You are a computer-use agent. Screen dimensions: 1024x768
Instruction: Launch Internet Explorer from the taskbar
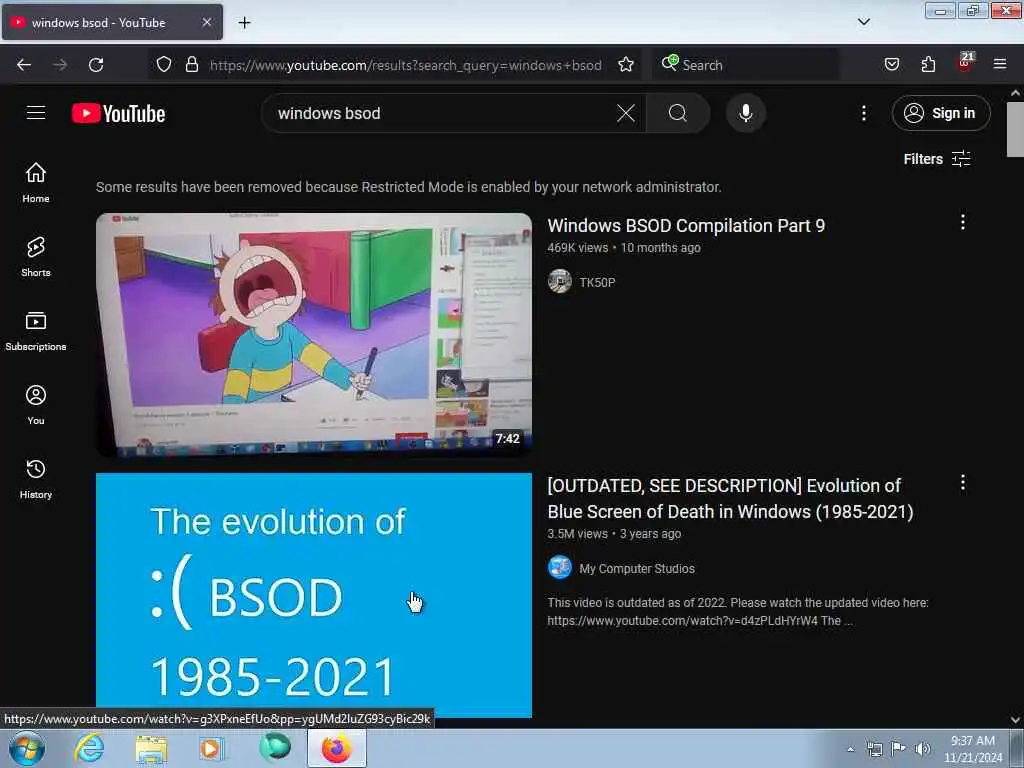coord(89,748)
